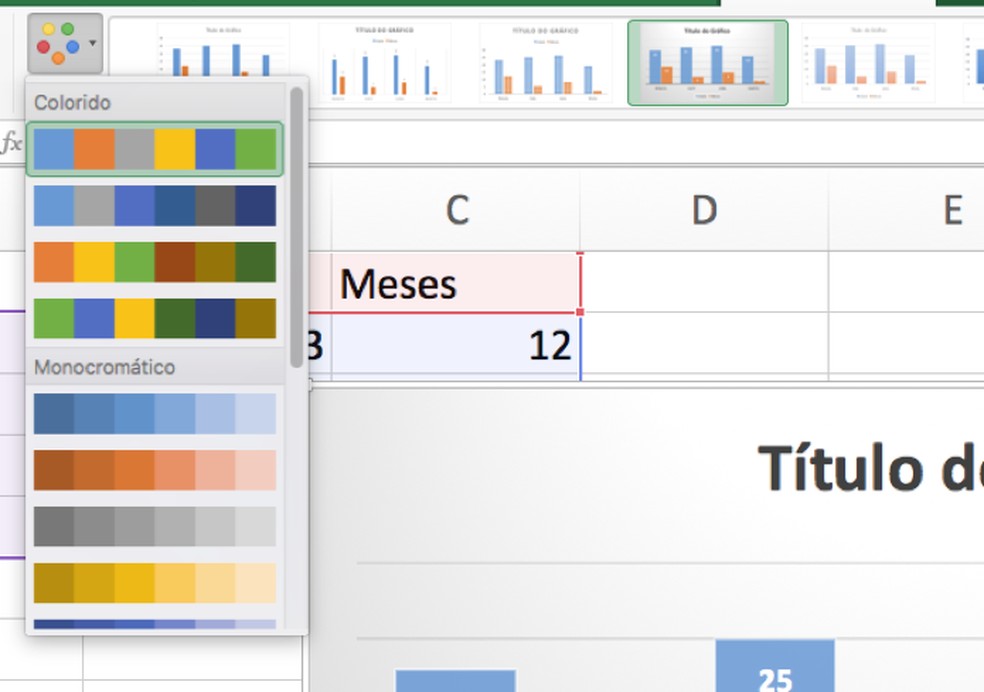The image size is (984, 692).
Task: Choose the third chart style with clustered bars
Action: (x=545, y=62)
